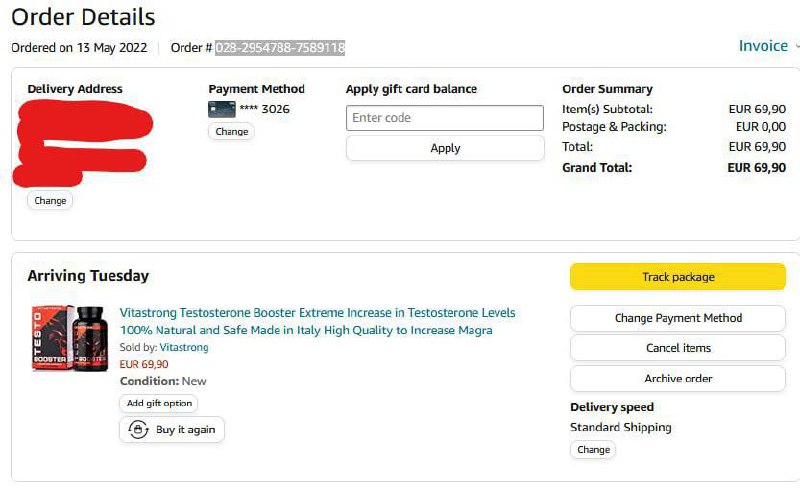Screen dimensions: 800x492
Task: Click Add gift option button
Action: [158, 404]
